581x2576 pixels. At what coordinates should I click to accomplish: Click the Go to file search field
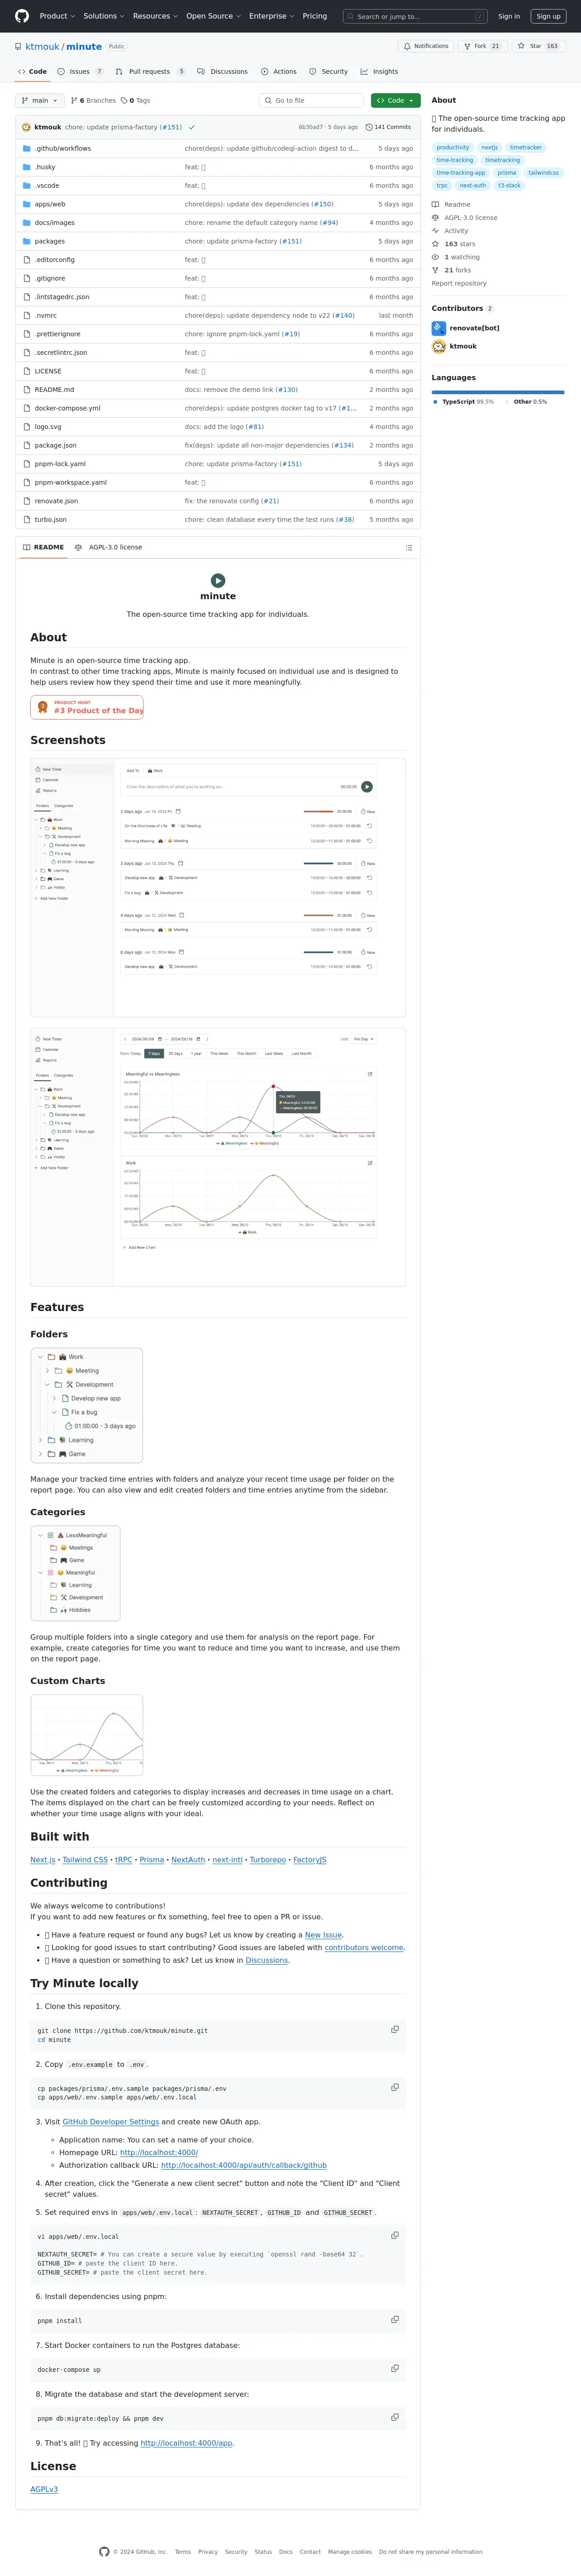pyautogui.click(x=311, y=100)
